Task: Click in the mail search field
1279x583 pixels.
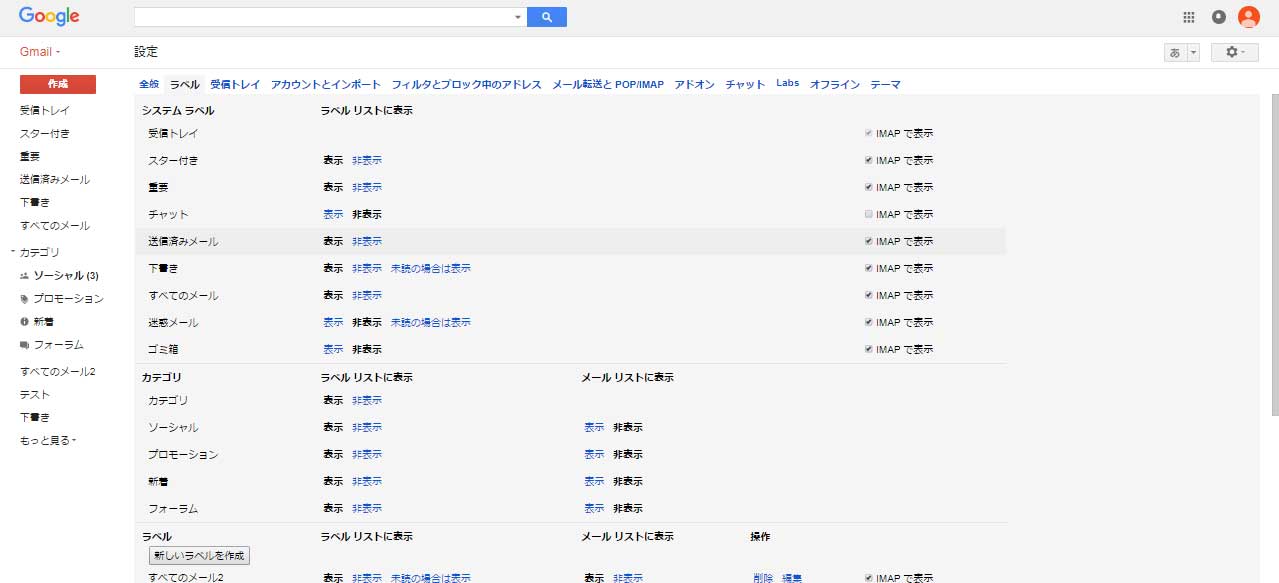Action: click(x=322, y=17)
